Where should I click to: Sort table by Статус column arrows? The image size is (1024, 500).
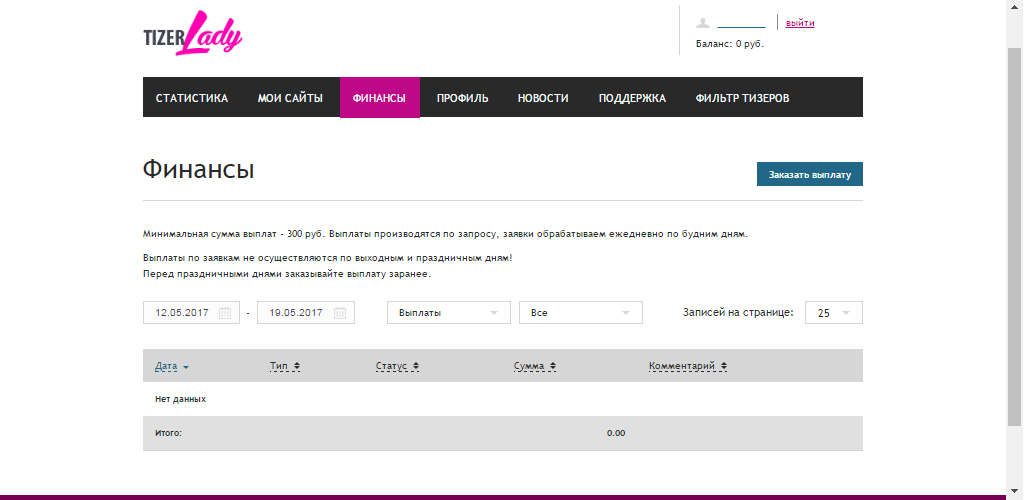pyautogui.click(x=416, y=367)
